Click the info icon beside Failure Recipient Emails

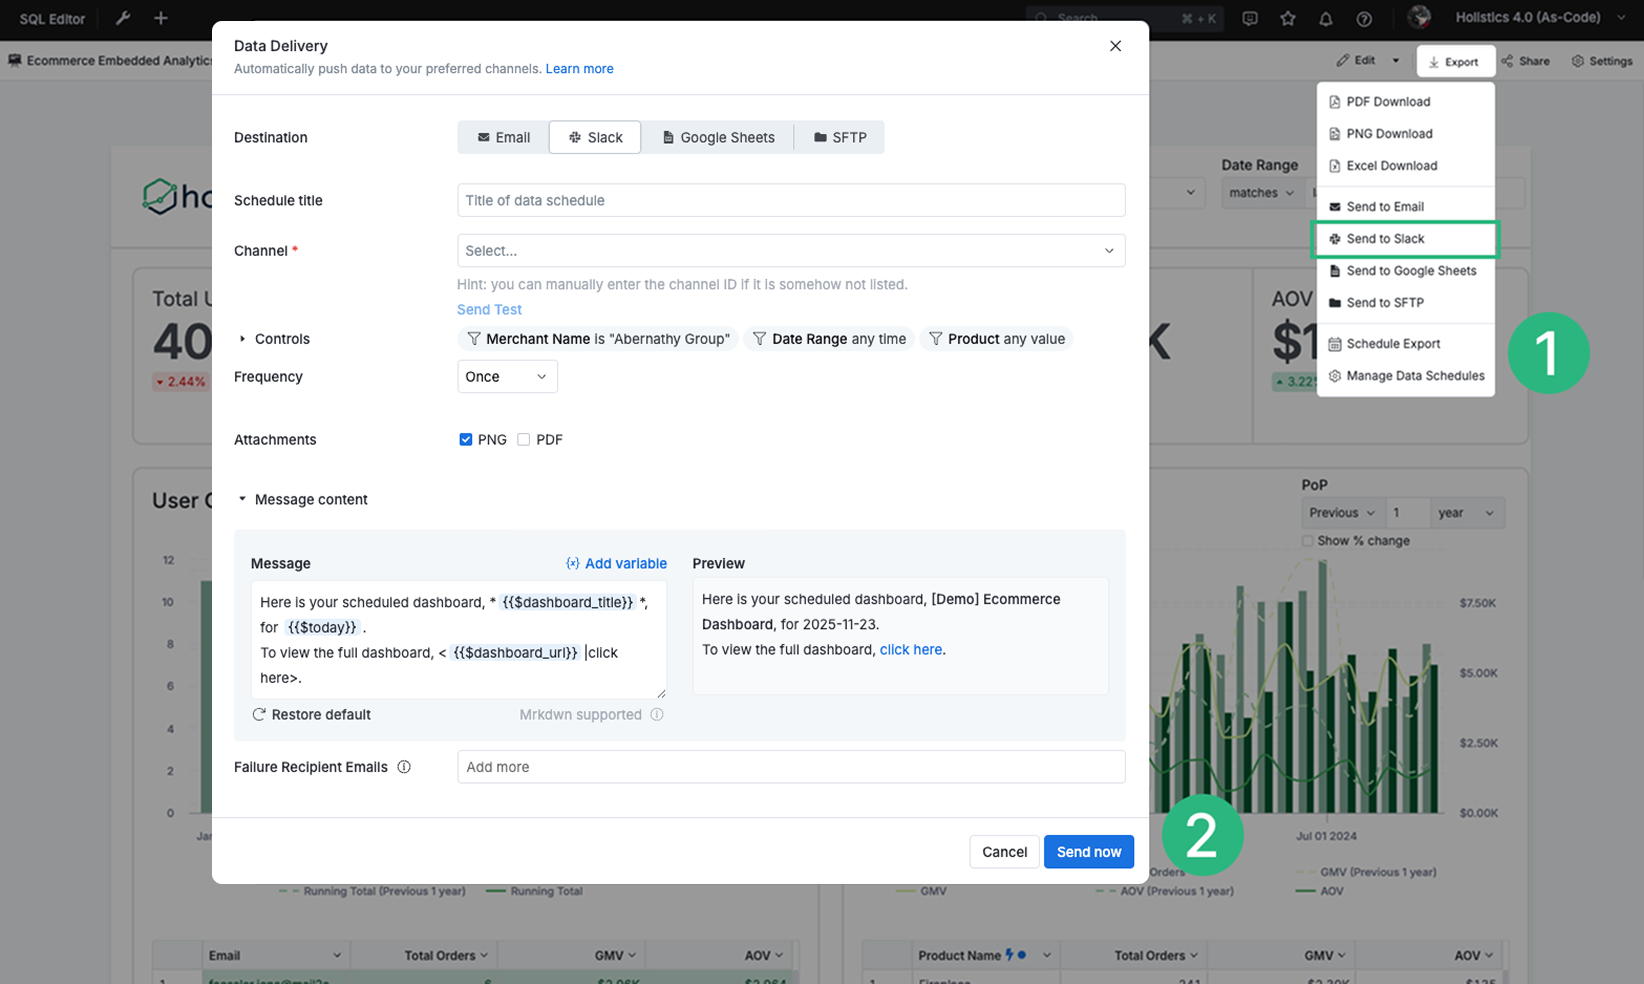point(404,767)
